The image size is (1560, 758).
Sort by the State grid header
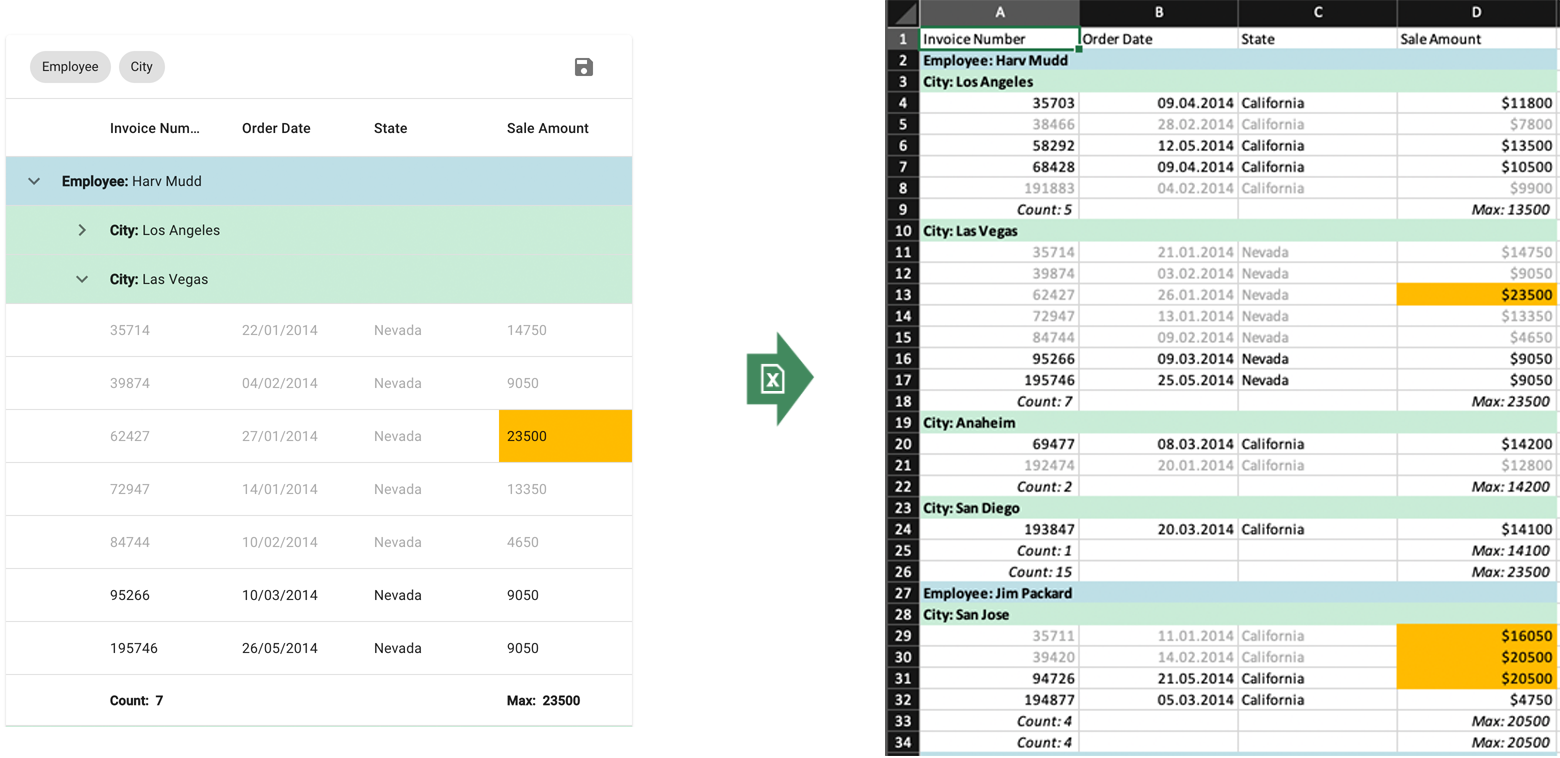(x=390, y=128)
